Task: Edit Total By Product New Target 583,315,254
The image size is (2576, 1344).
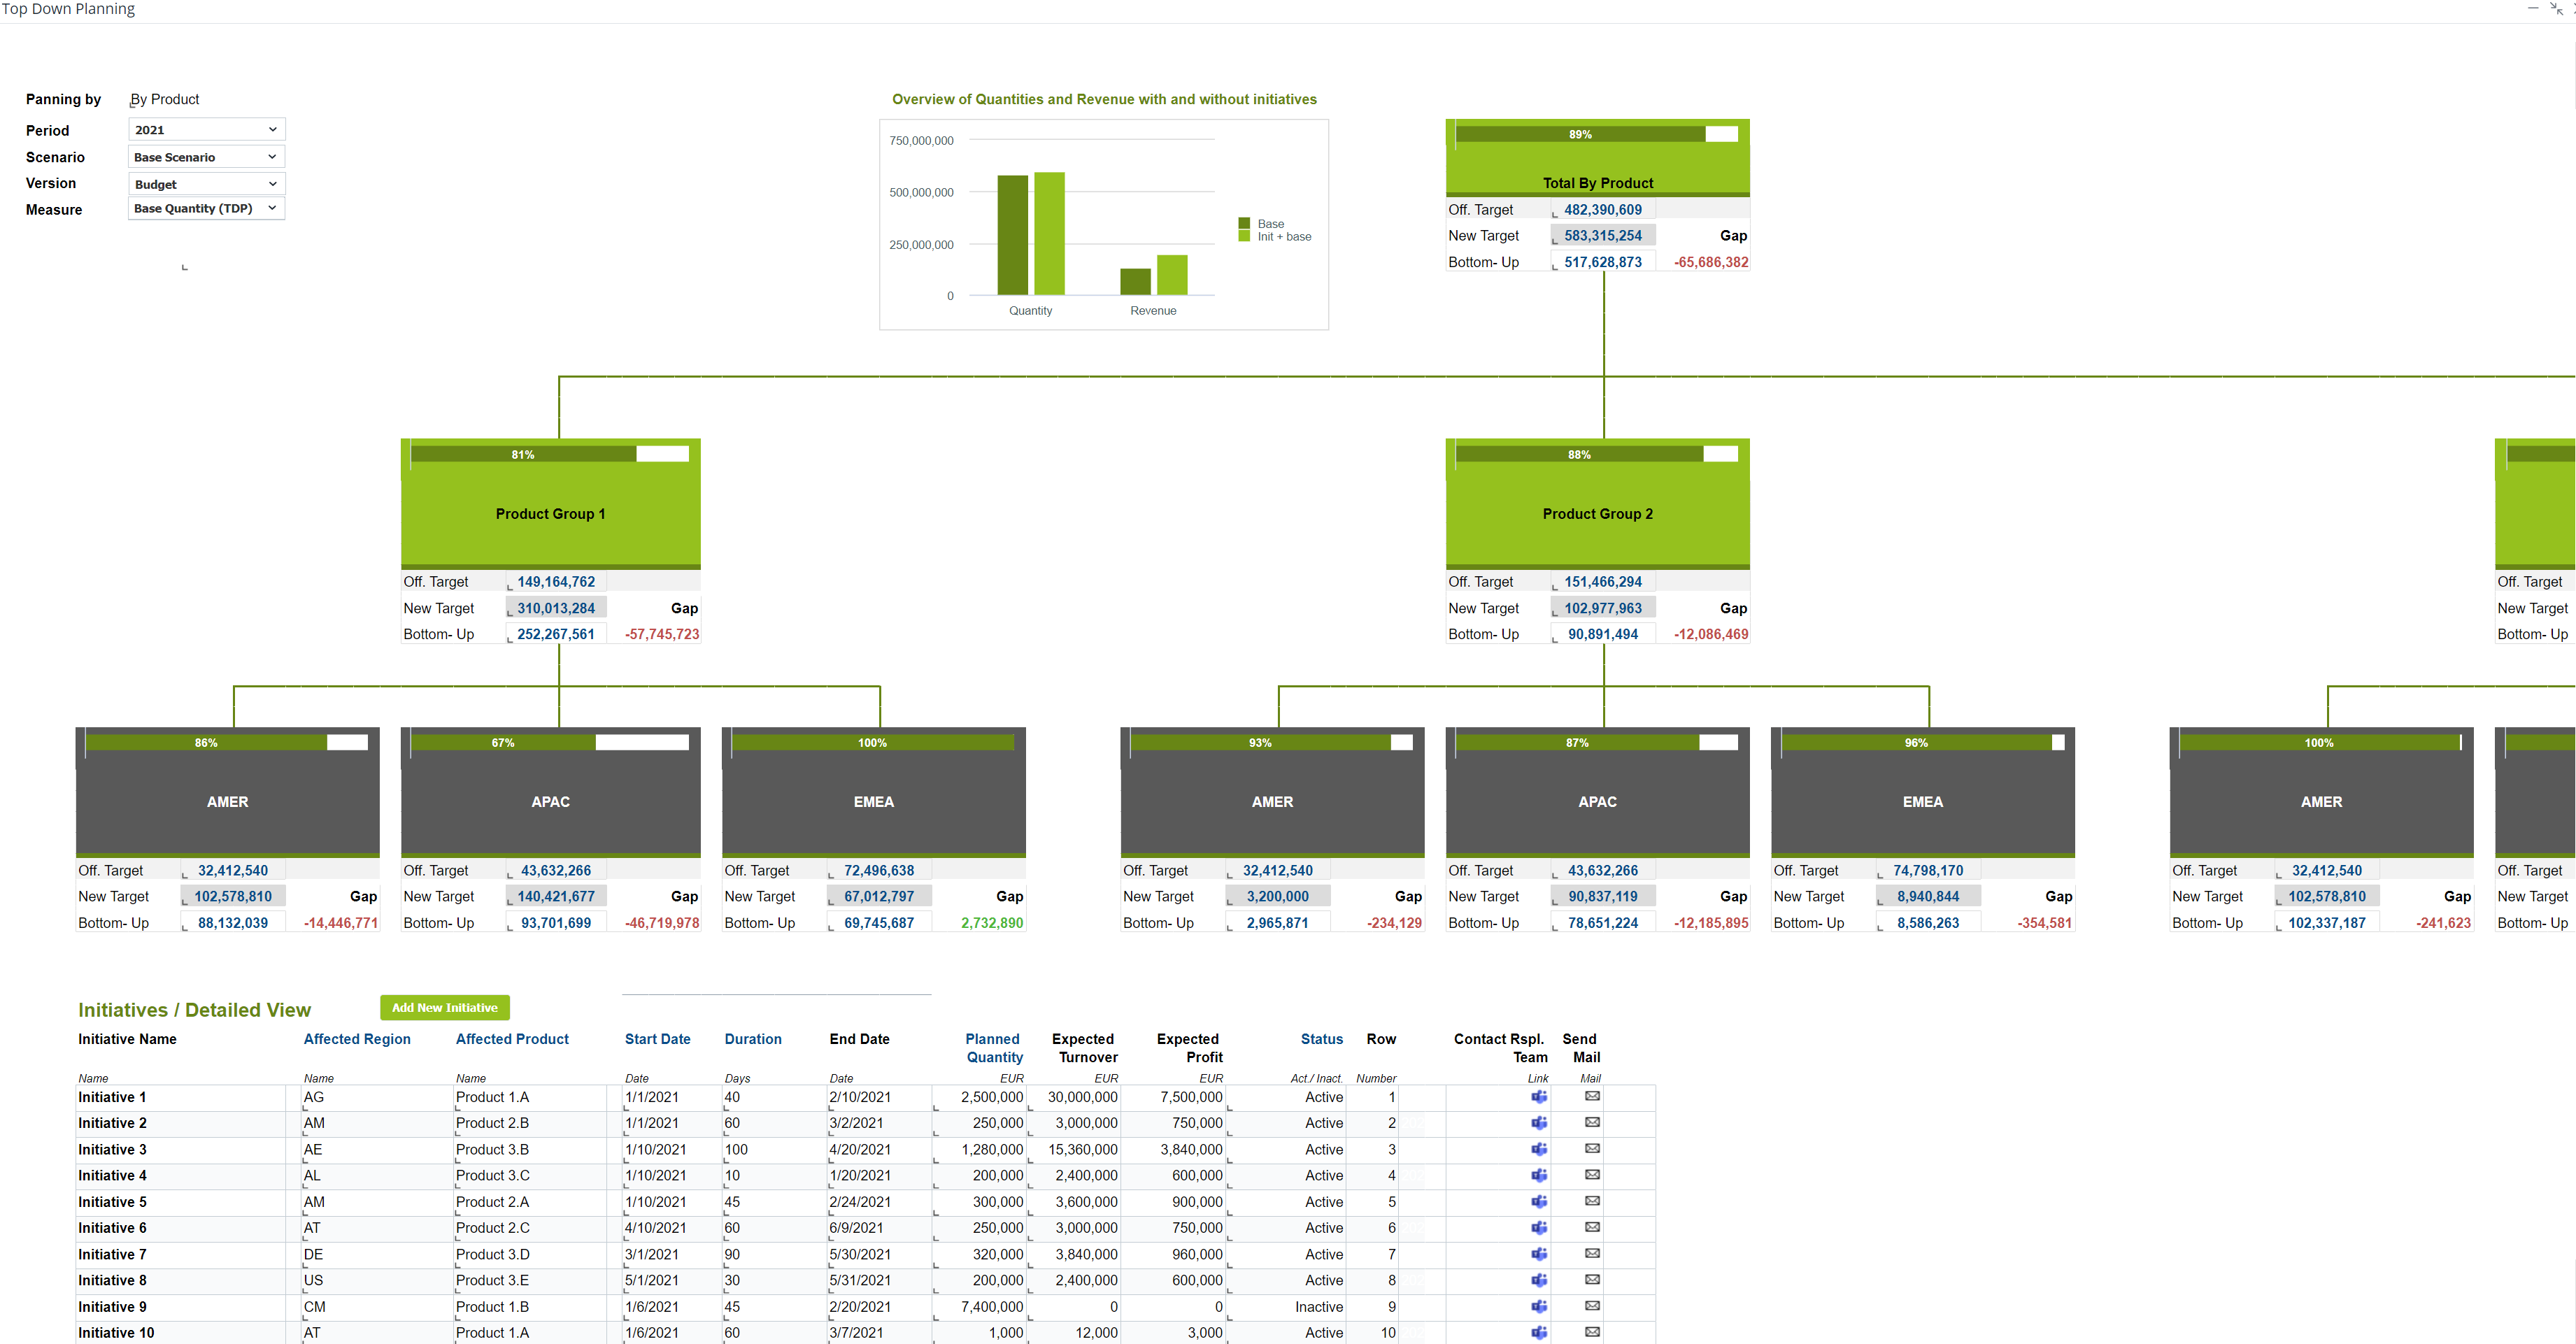Action: pyautogui.click(x=1603, y=235)
